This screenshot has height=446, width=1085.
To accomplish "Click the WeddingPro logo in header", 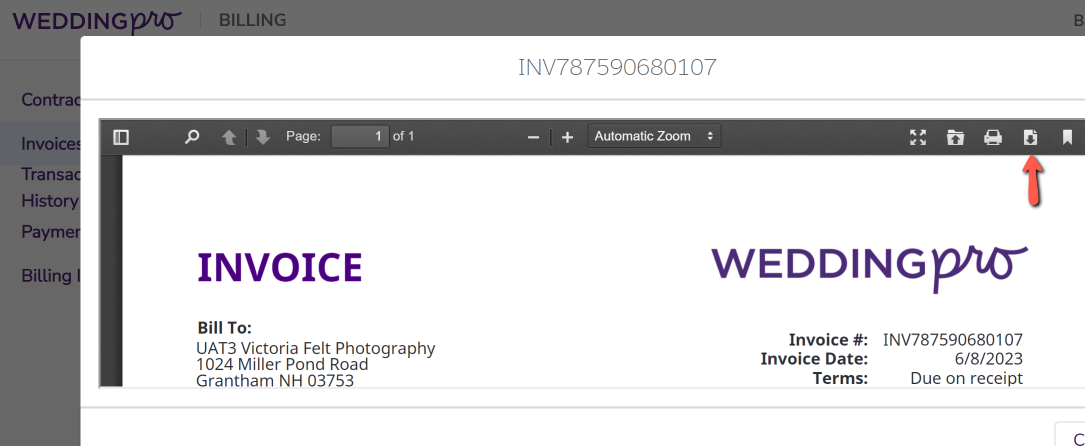I will click(x=97, y=21).
